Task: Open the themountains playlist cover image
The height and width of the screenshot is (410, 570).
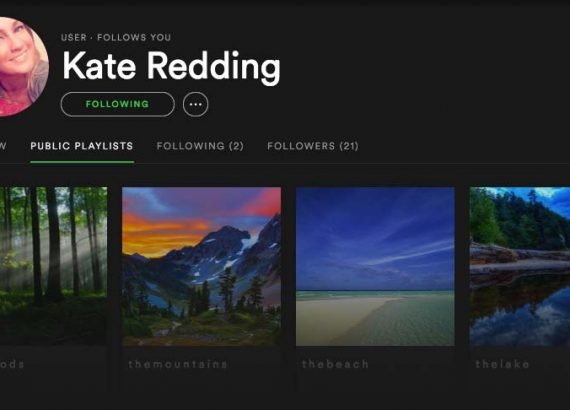Action: (x=201, y=266)
